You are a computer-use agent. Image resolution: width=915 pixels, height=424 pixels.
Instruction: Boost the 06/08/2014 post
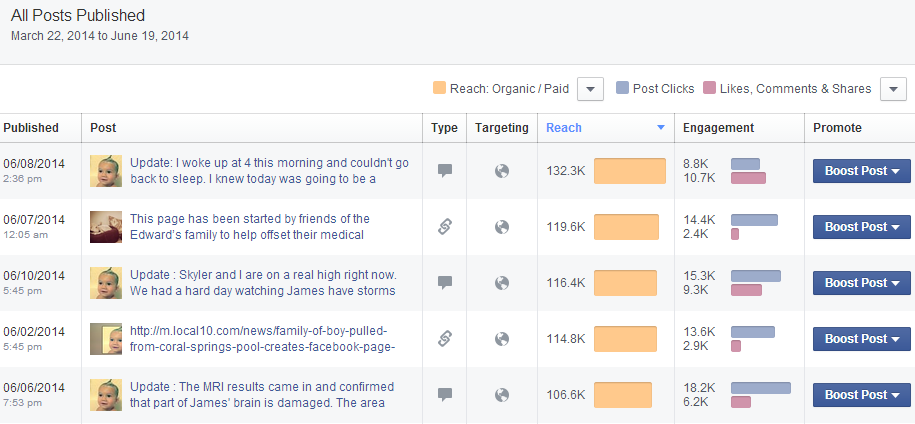point(860,171)
